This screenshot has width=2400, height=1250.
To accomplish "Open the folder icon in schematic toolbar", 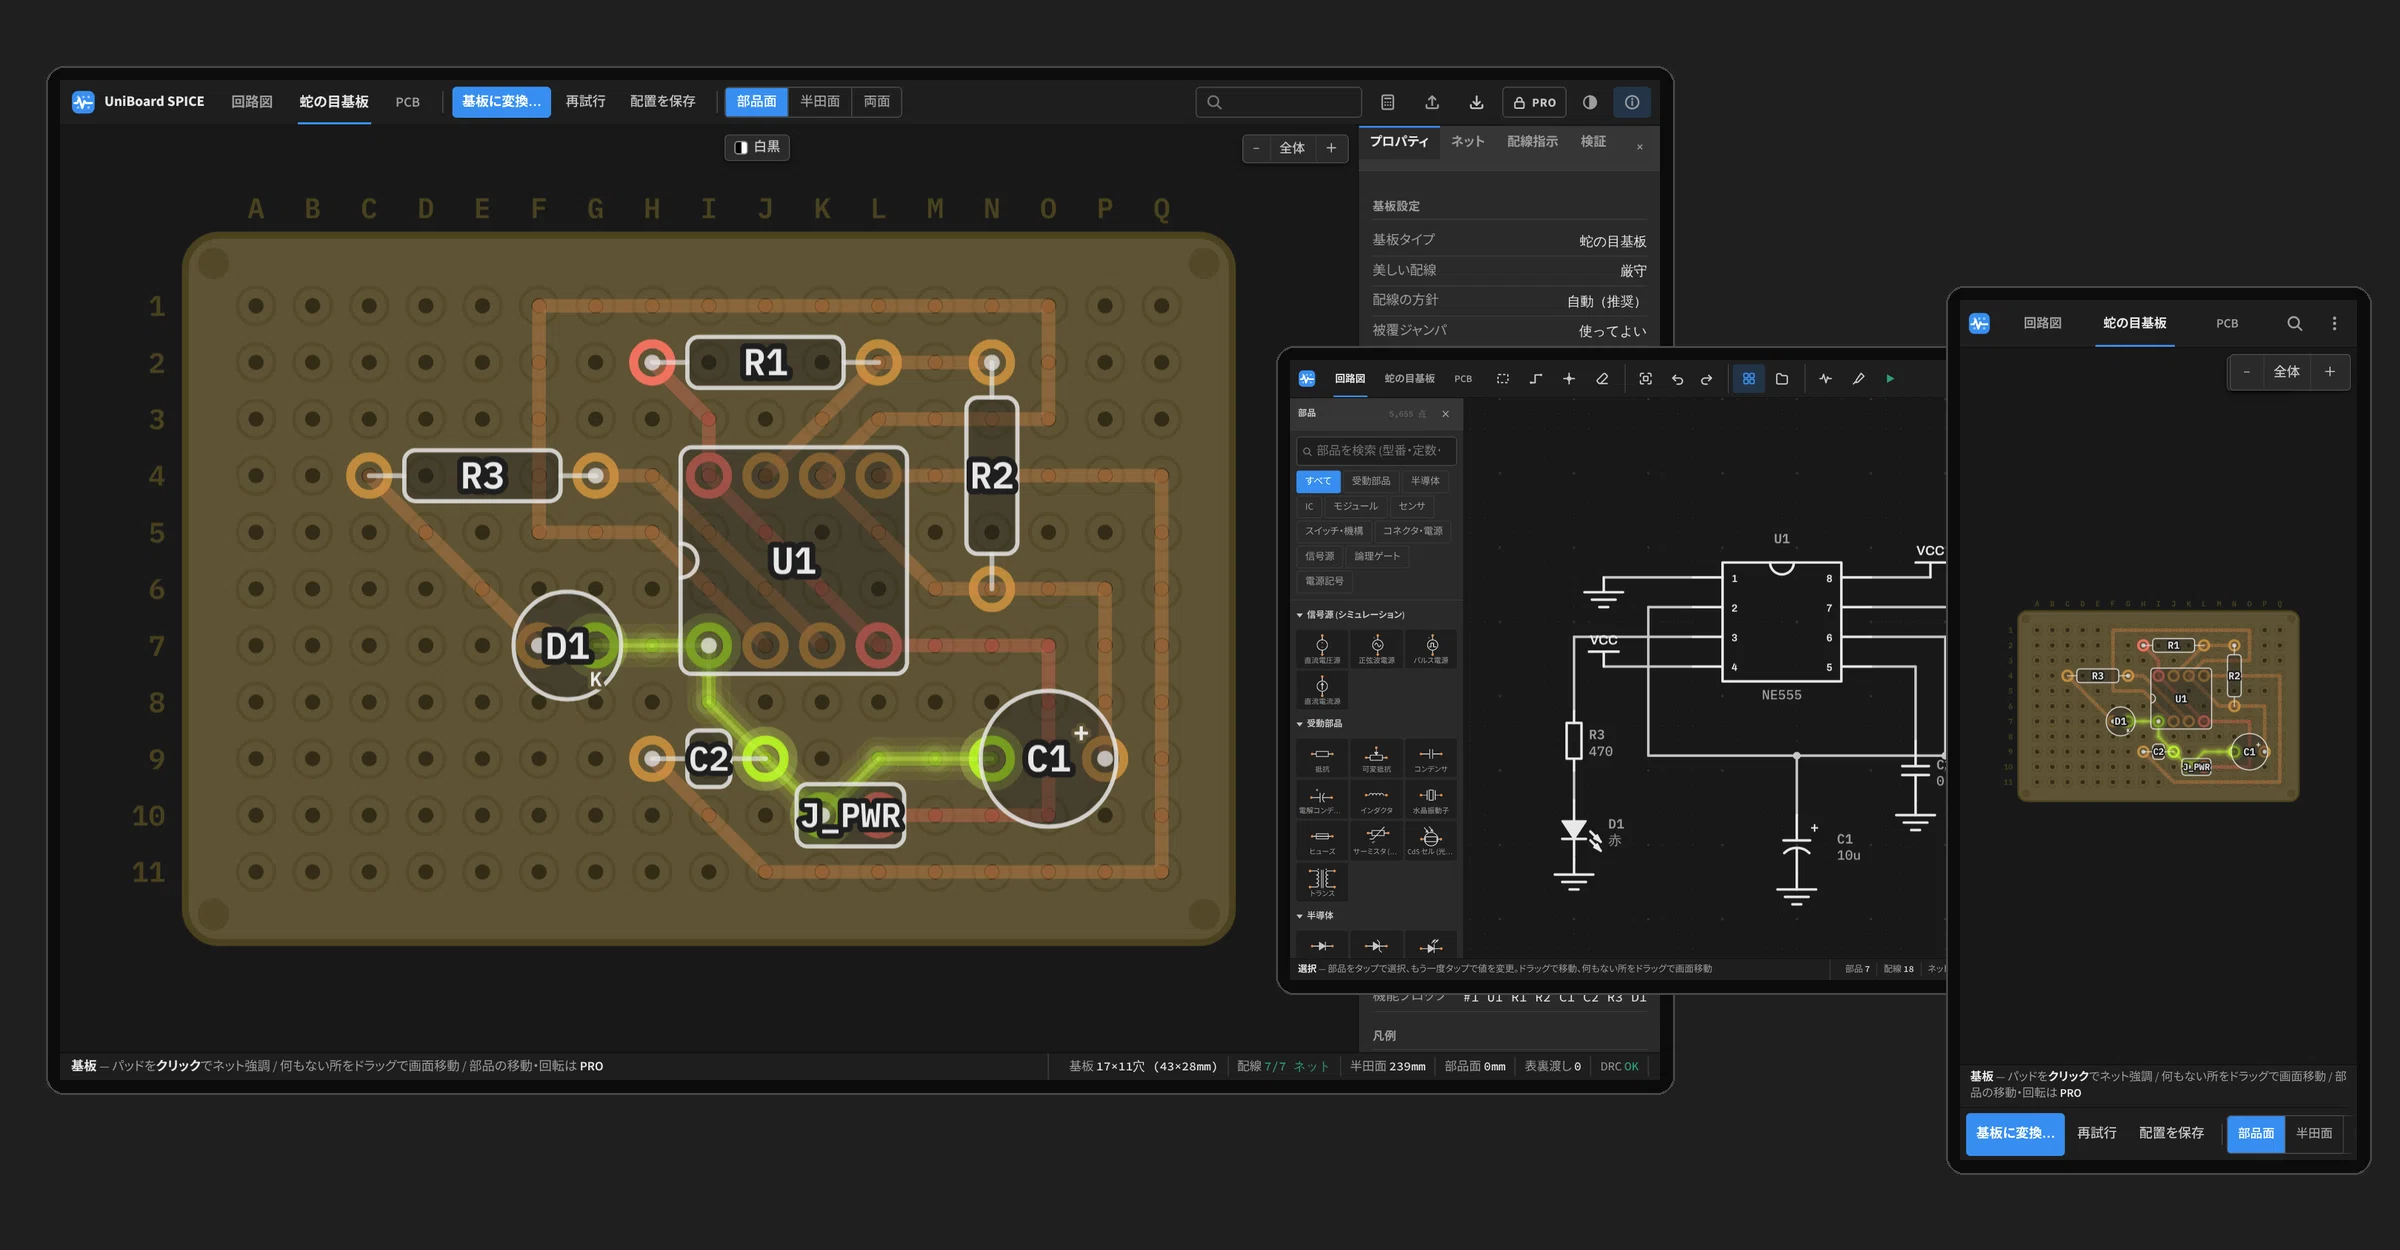I will click(x=1782, y=379).
